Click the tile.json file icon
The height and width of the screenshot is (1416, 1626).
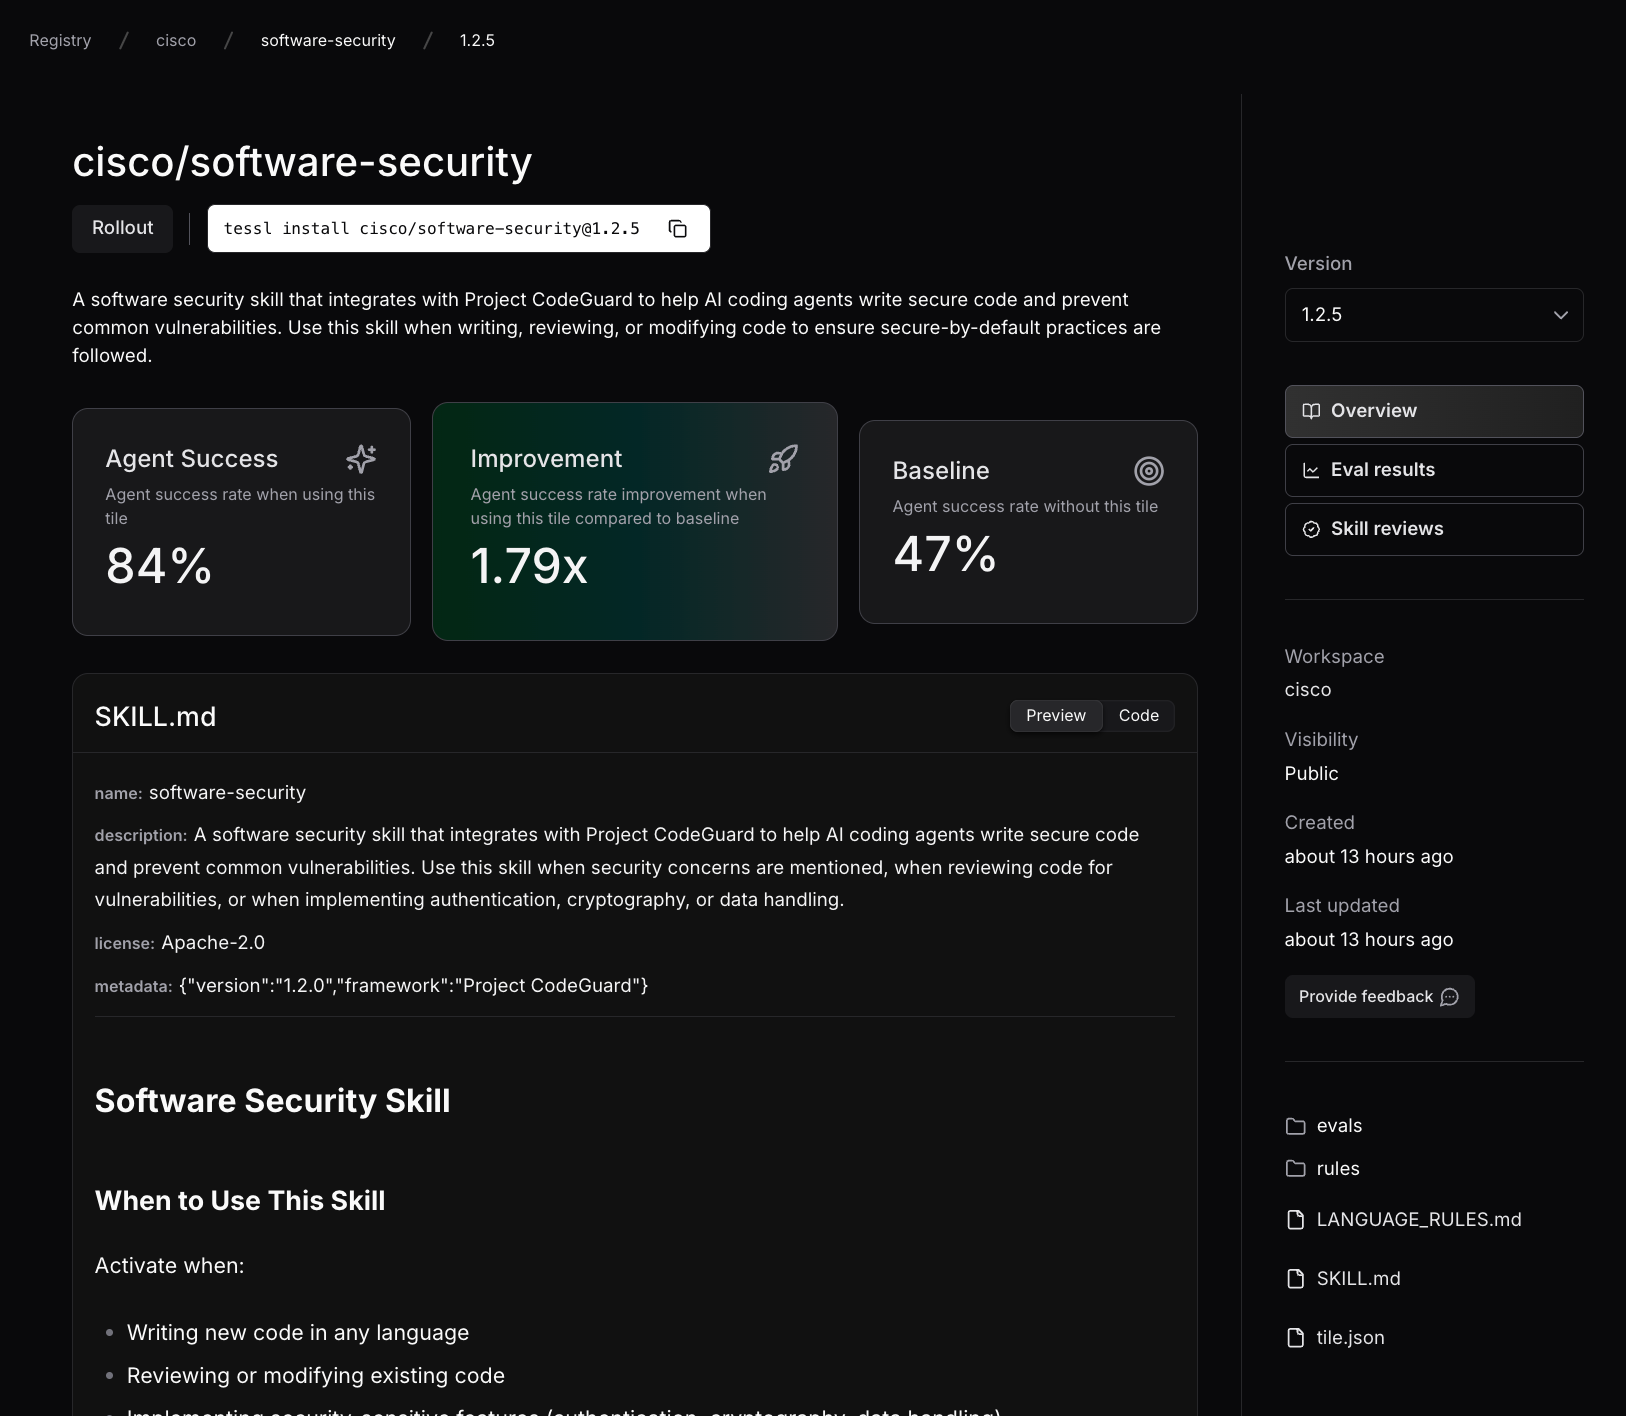click(x=1296, y=1338)
